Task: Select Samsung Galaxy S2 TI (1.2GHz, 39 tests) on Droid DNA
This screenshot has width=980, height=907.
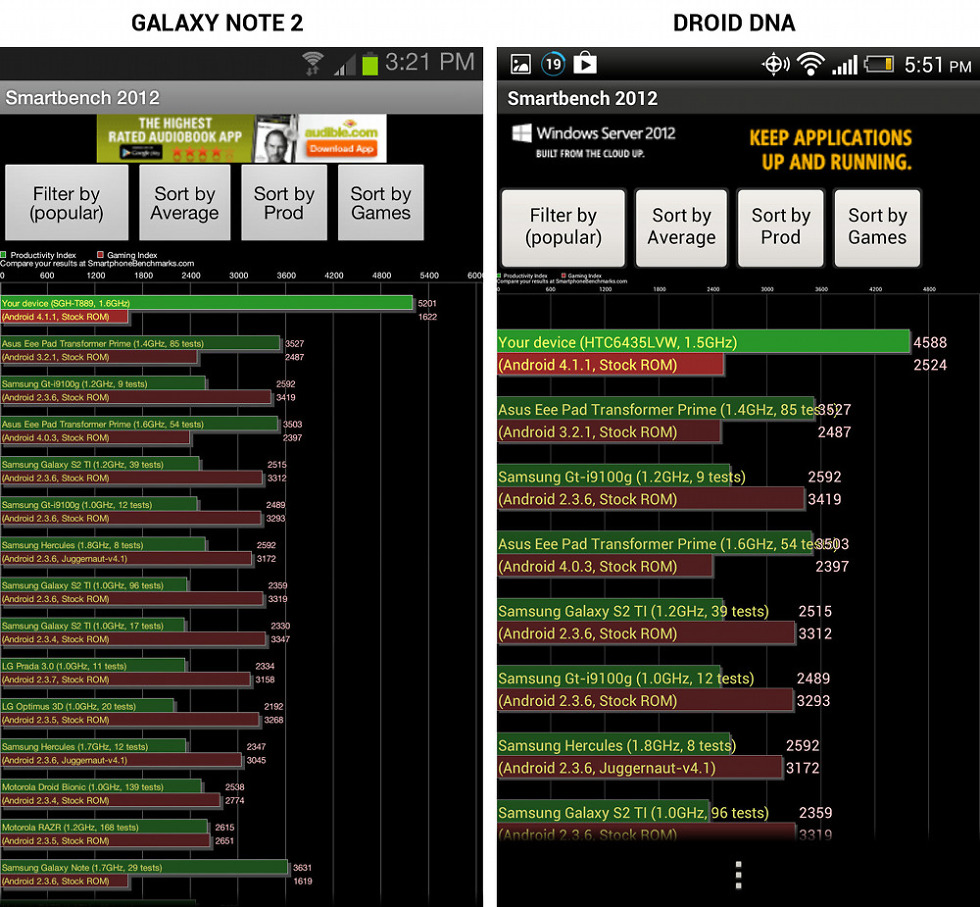Action: click(647, 623)
